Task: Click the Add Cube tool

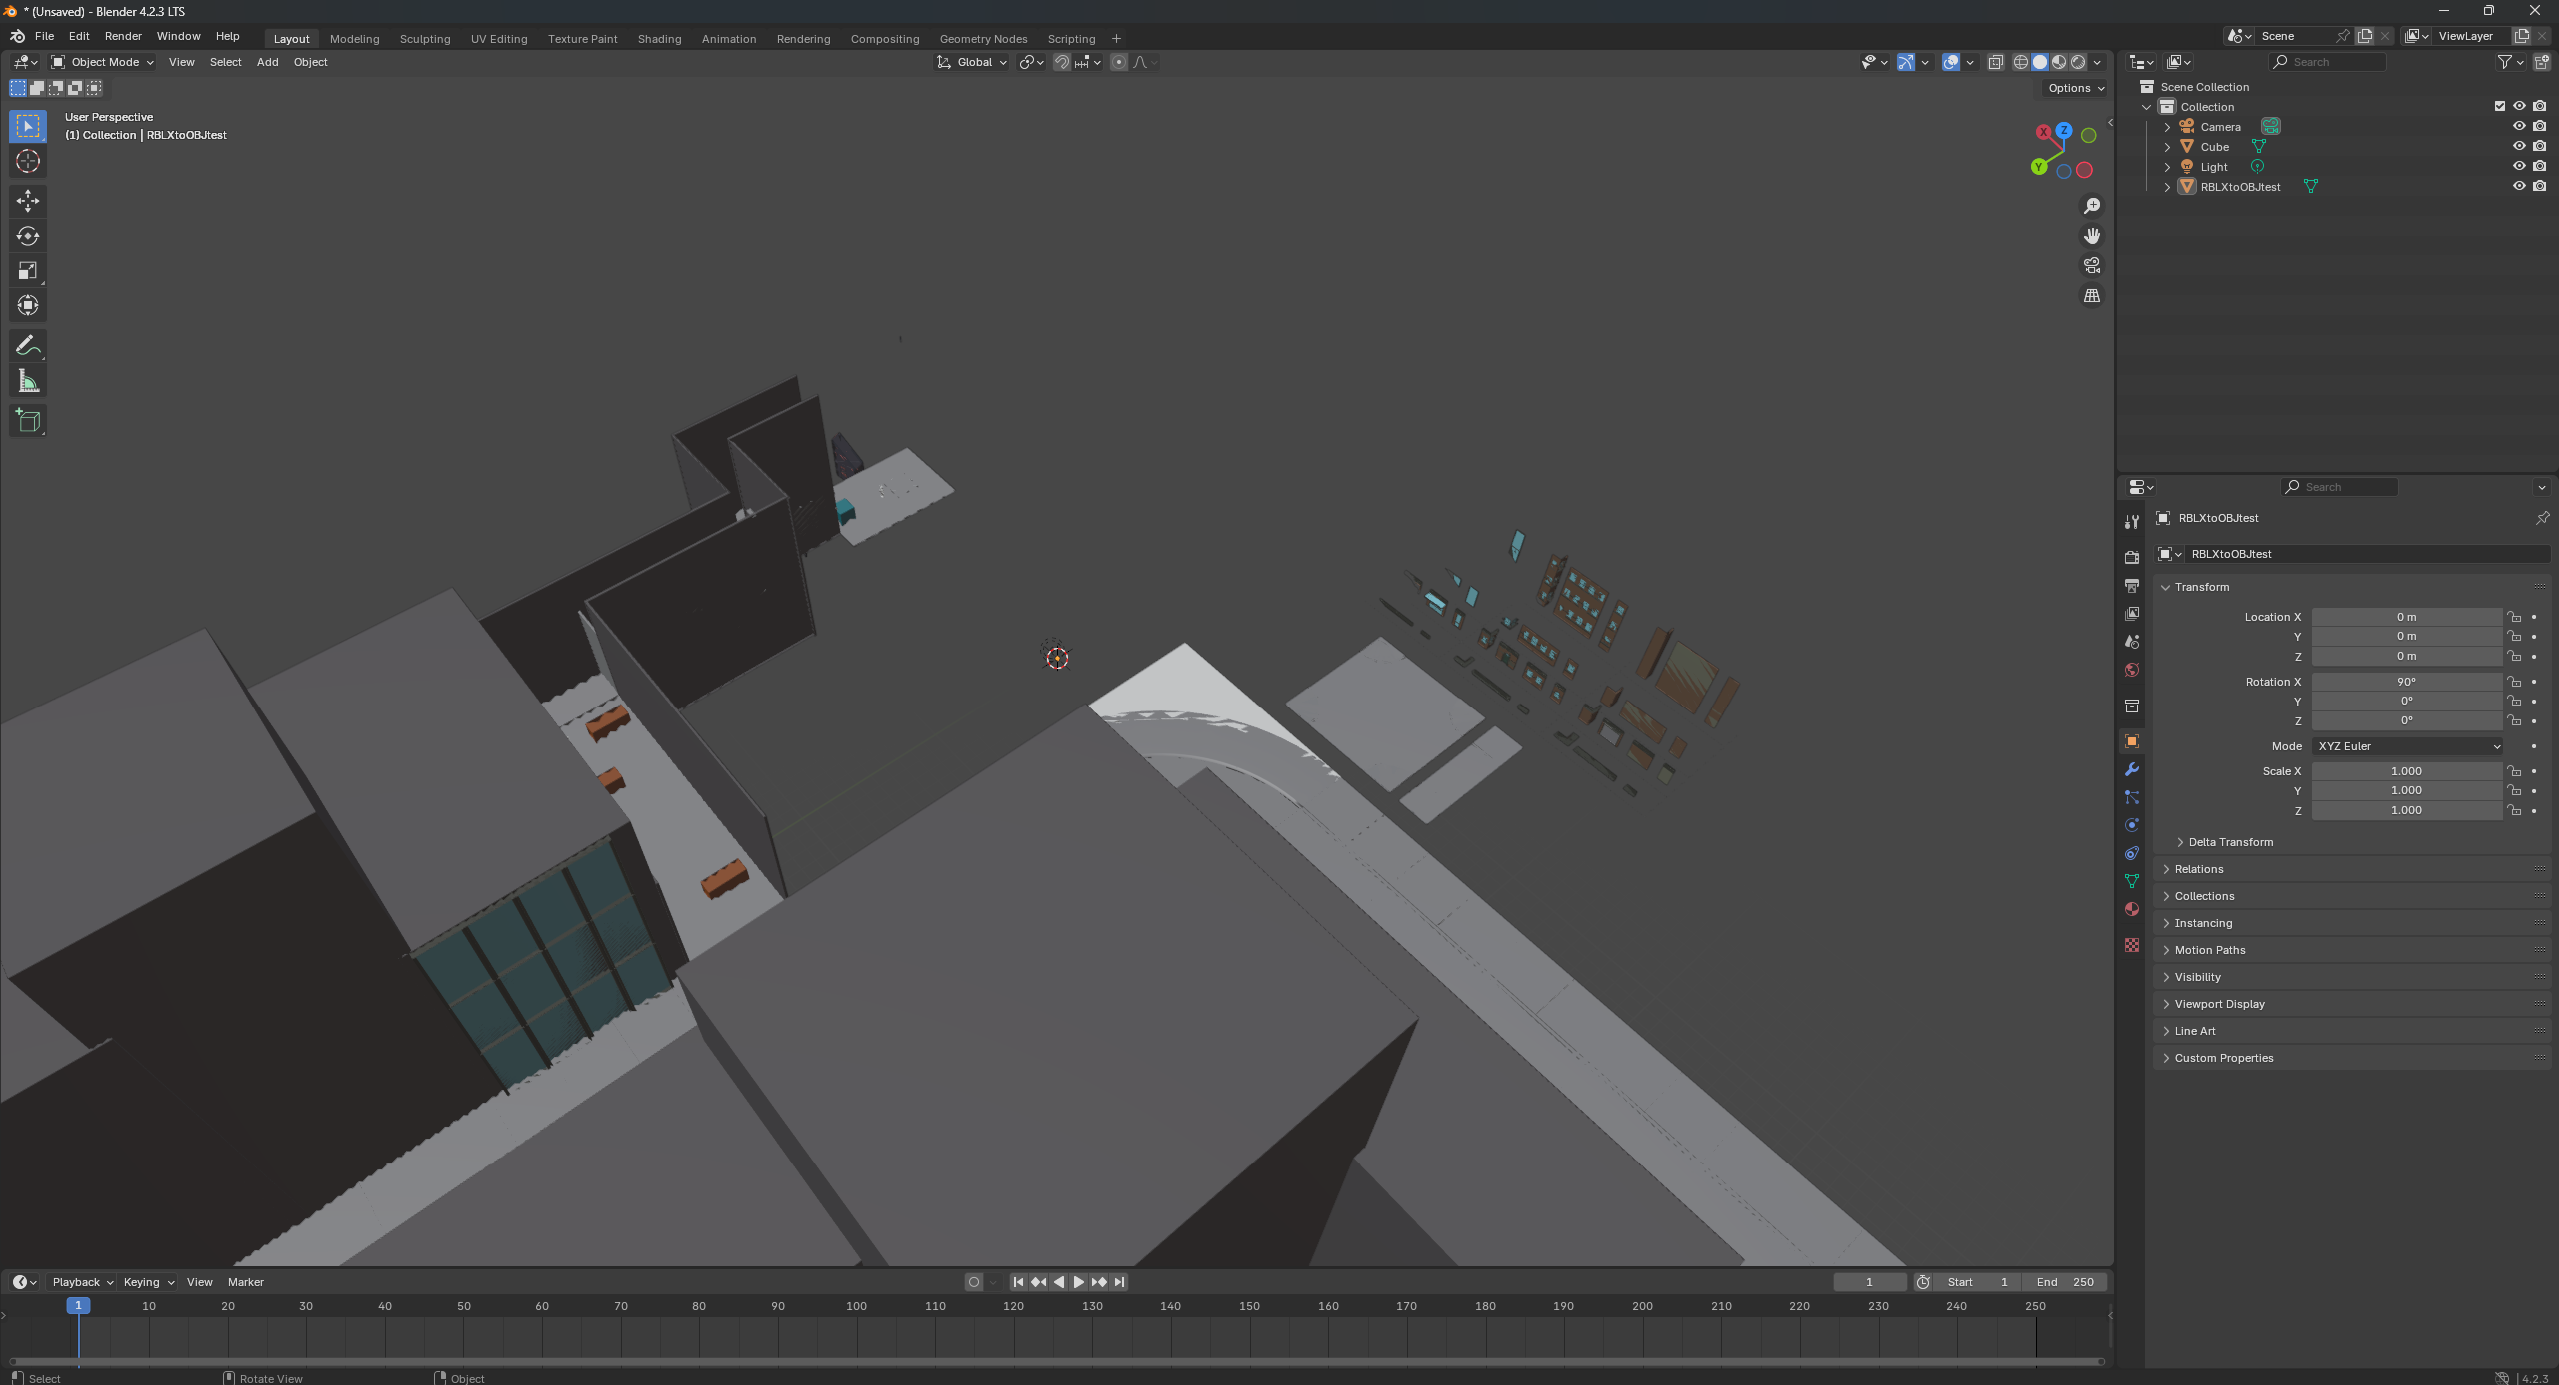Action: 28,421
